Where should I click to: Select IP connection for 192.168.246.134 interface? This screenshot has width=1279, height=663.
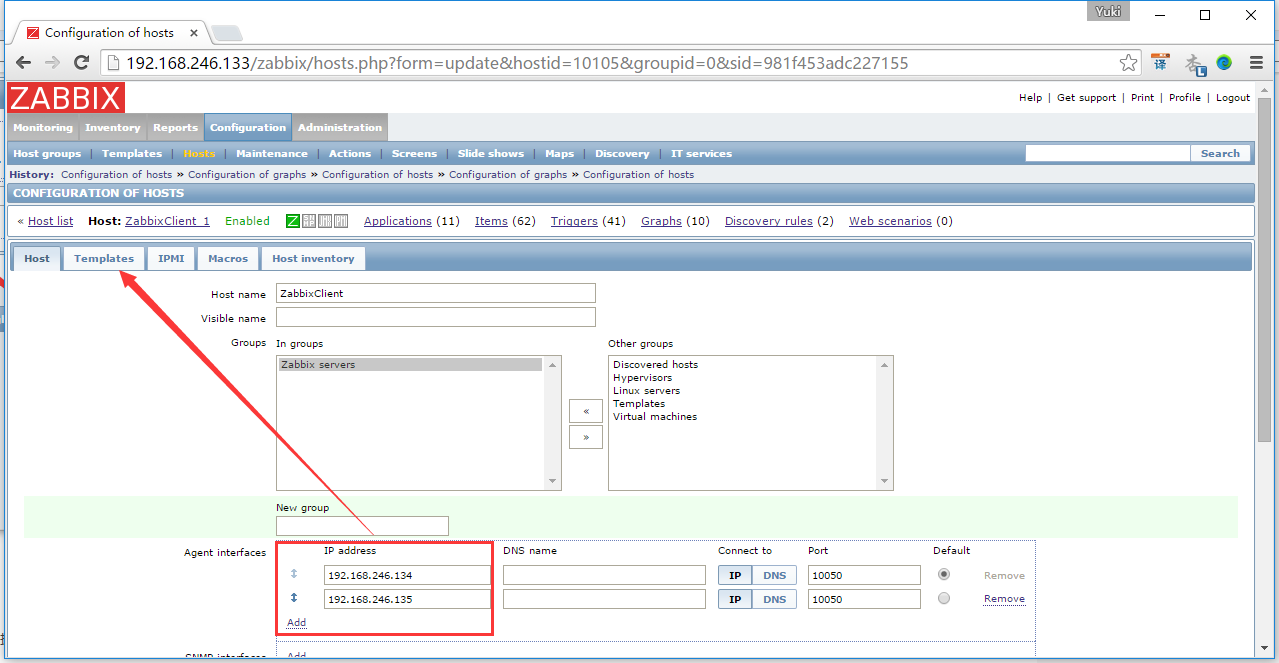735,575
